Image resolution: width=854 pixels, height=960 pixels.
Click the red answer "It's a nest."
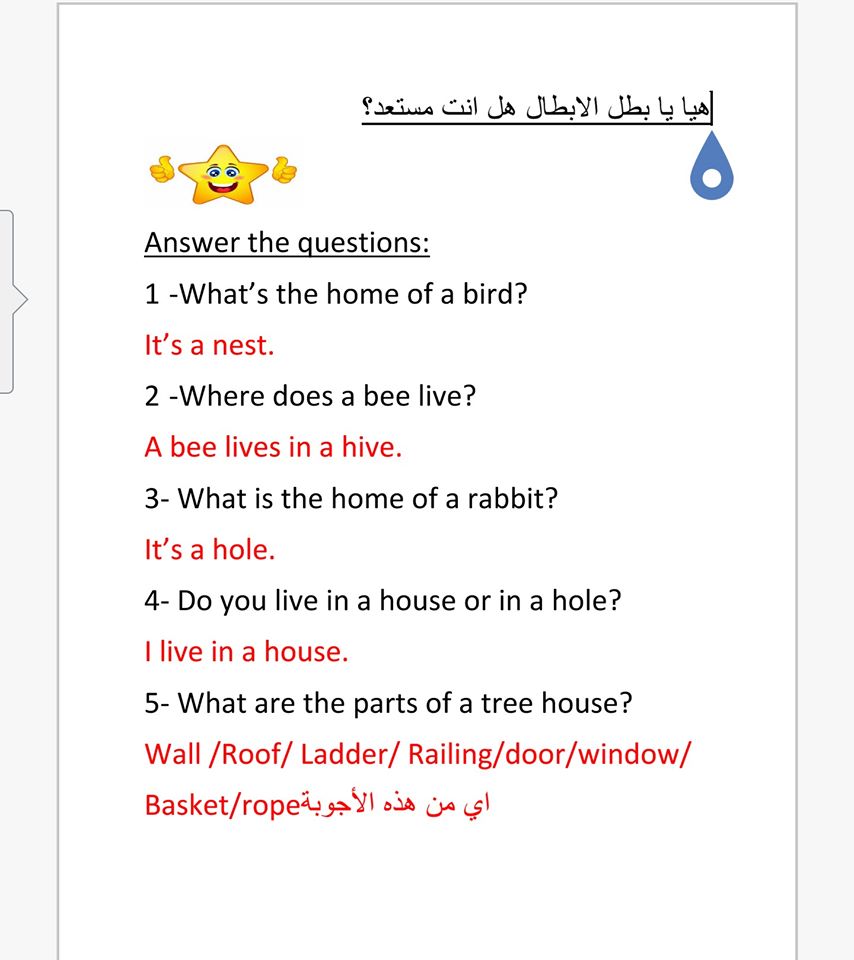(x=208, y=346)
